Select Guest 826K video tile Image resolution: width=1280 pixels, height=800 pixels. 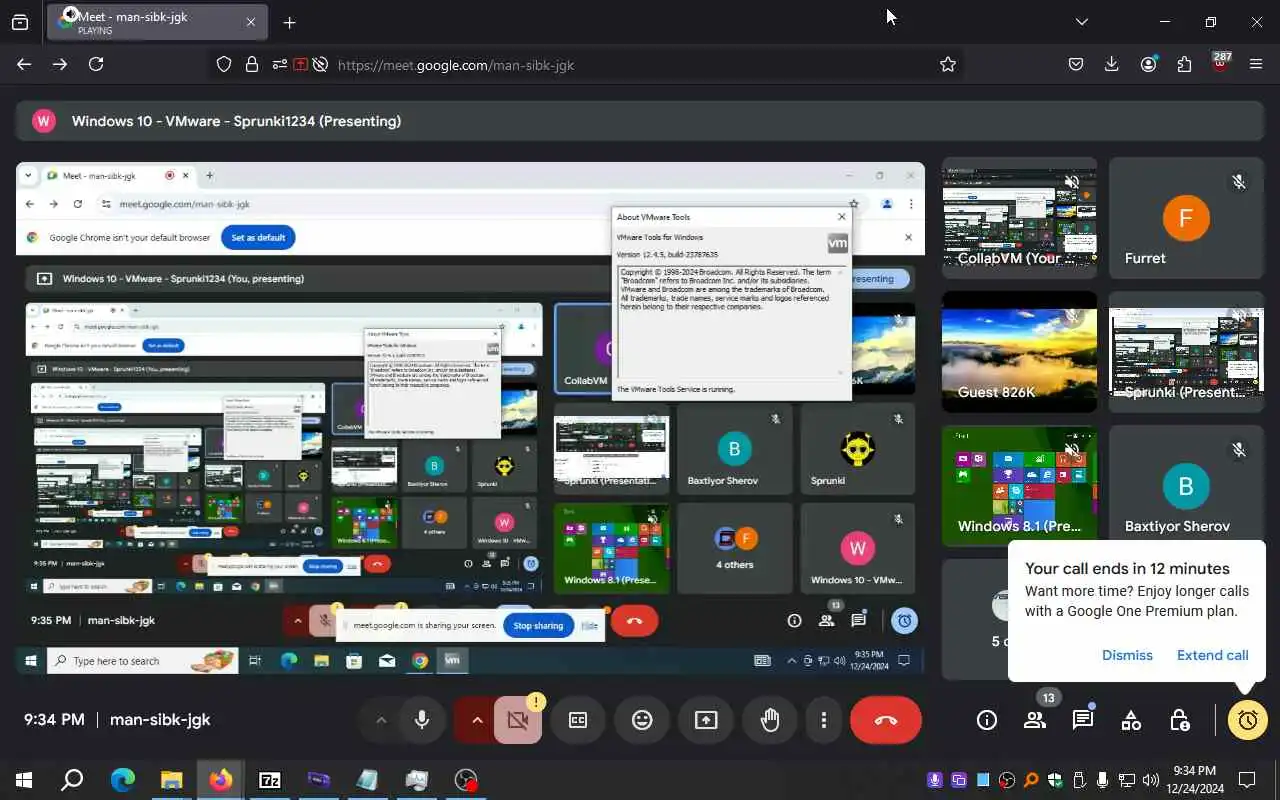click(1019, 352)
